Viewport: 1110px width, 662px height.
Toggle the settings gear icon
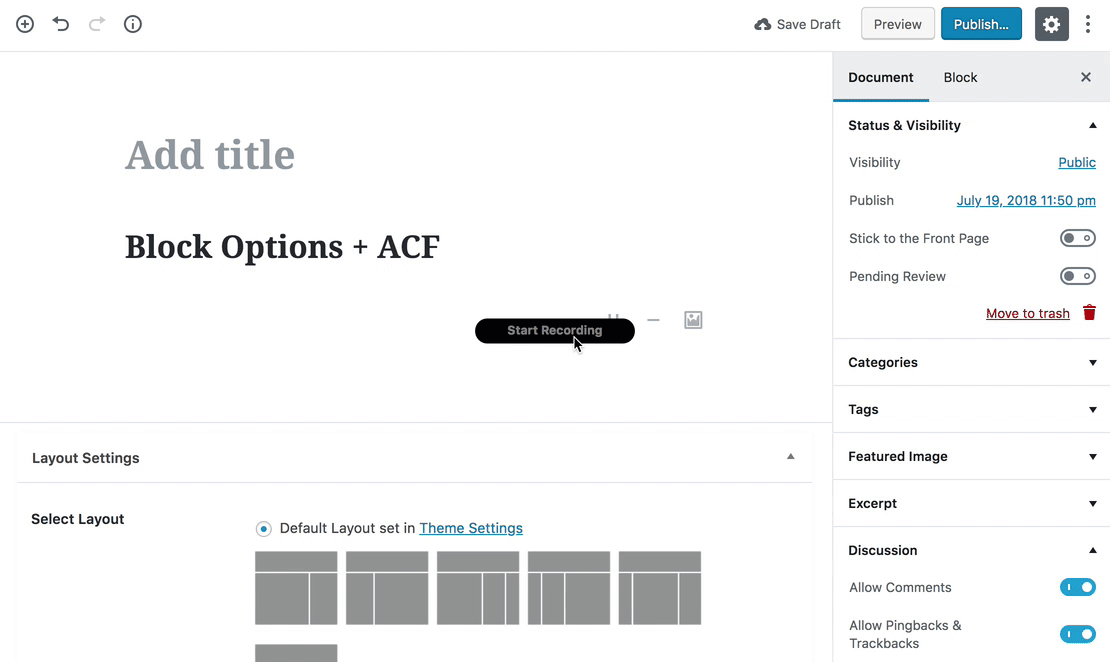[x=1051, y=24]
